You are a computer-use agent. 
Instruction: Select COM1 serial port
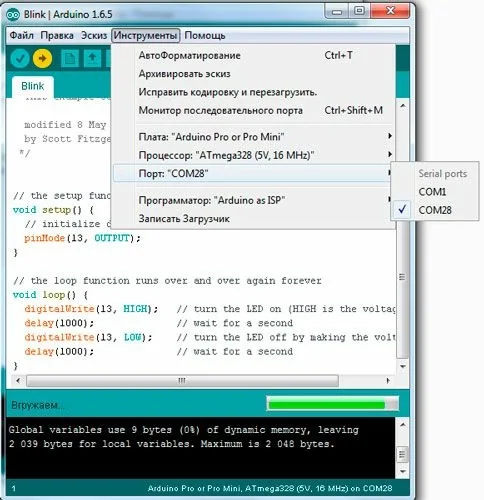coord(435,192)
